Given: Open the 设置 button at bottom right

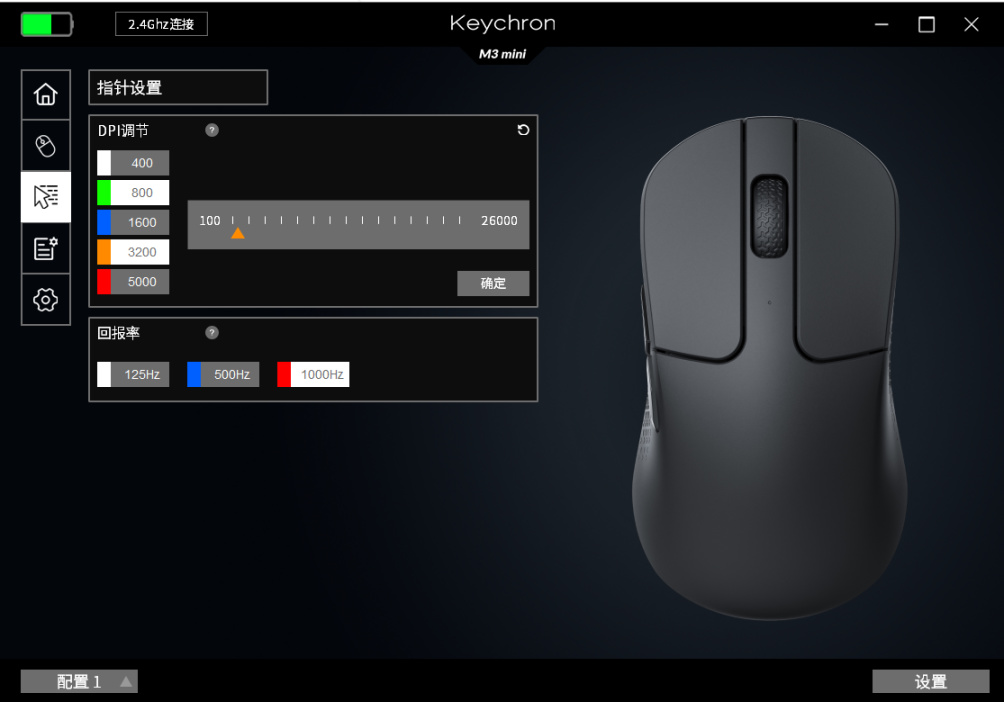Looking at the screenshot, I should tap(930, 681).
